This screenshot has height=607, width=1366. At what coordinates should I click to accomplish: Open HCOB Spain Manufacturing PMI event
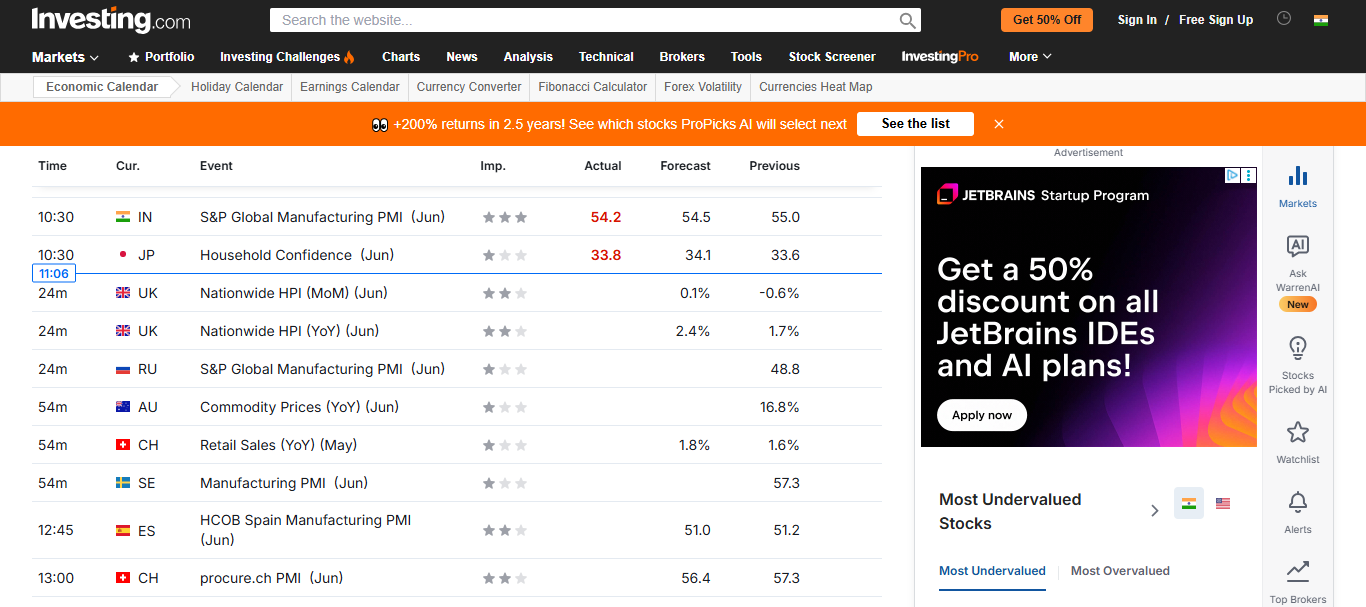[x=306, y=530]
